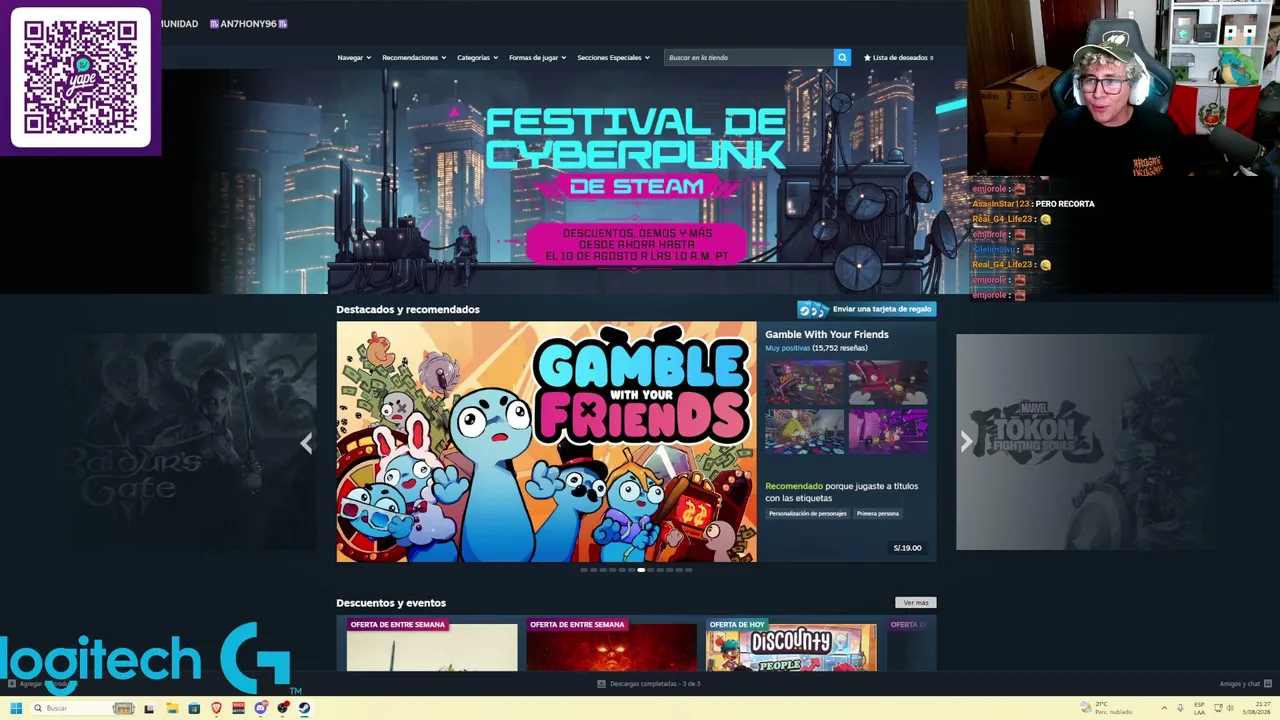1280x720 pixels.
Task: Click the add a product plus icon
Action: (x=11, y=684)
